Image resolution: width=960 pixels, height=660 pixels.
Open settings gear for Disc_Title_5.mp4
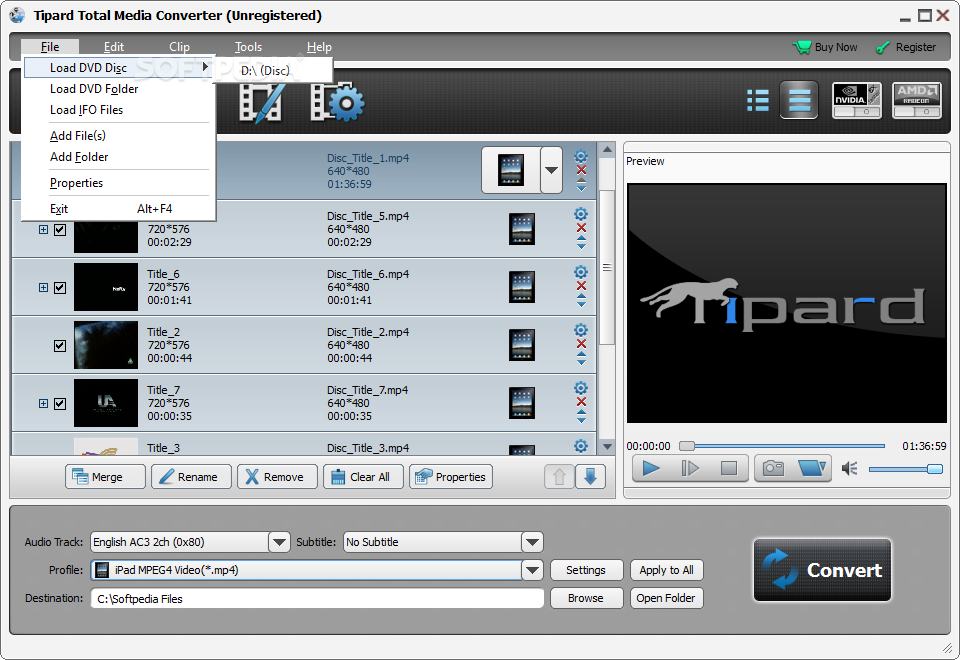click(x=581, y=214)
